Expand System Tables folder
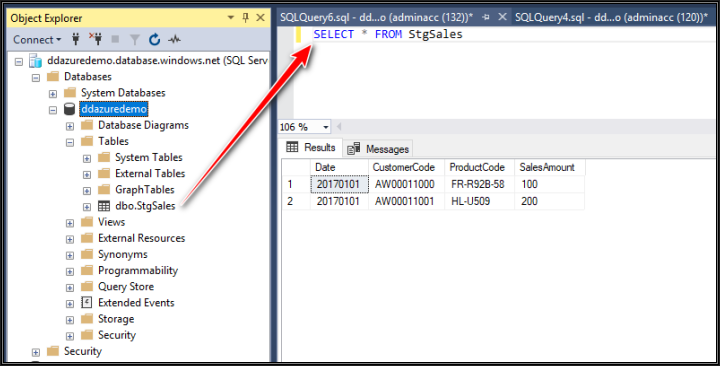 [87, 158]
